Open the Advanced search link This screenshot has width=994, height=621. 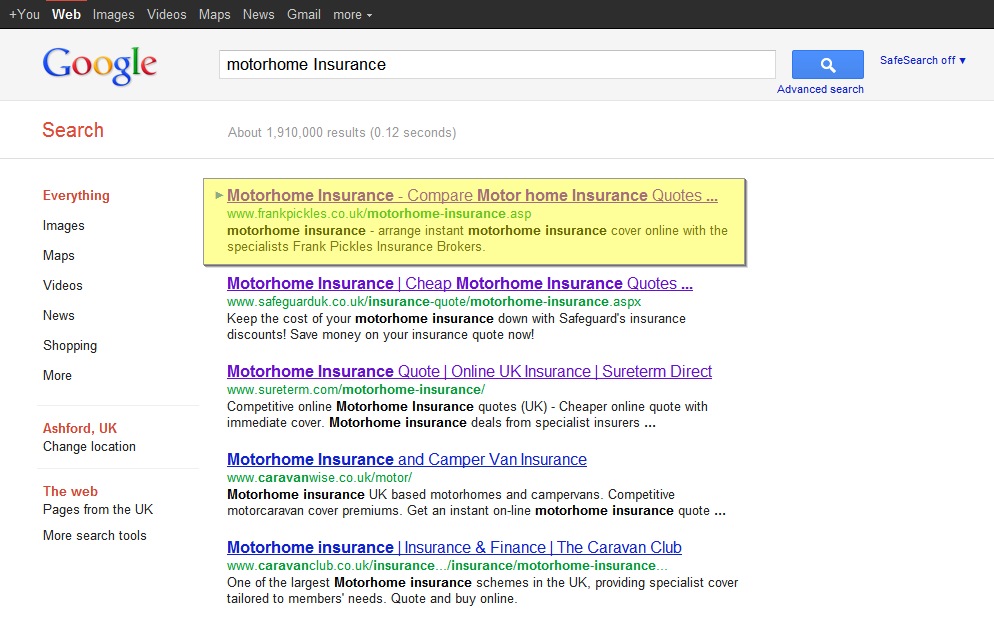coord(820,89)
